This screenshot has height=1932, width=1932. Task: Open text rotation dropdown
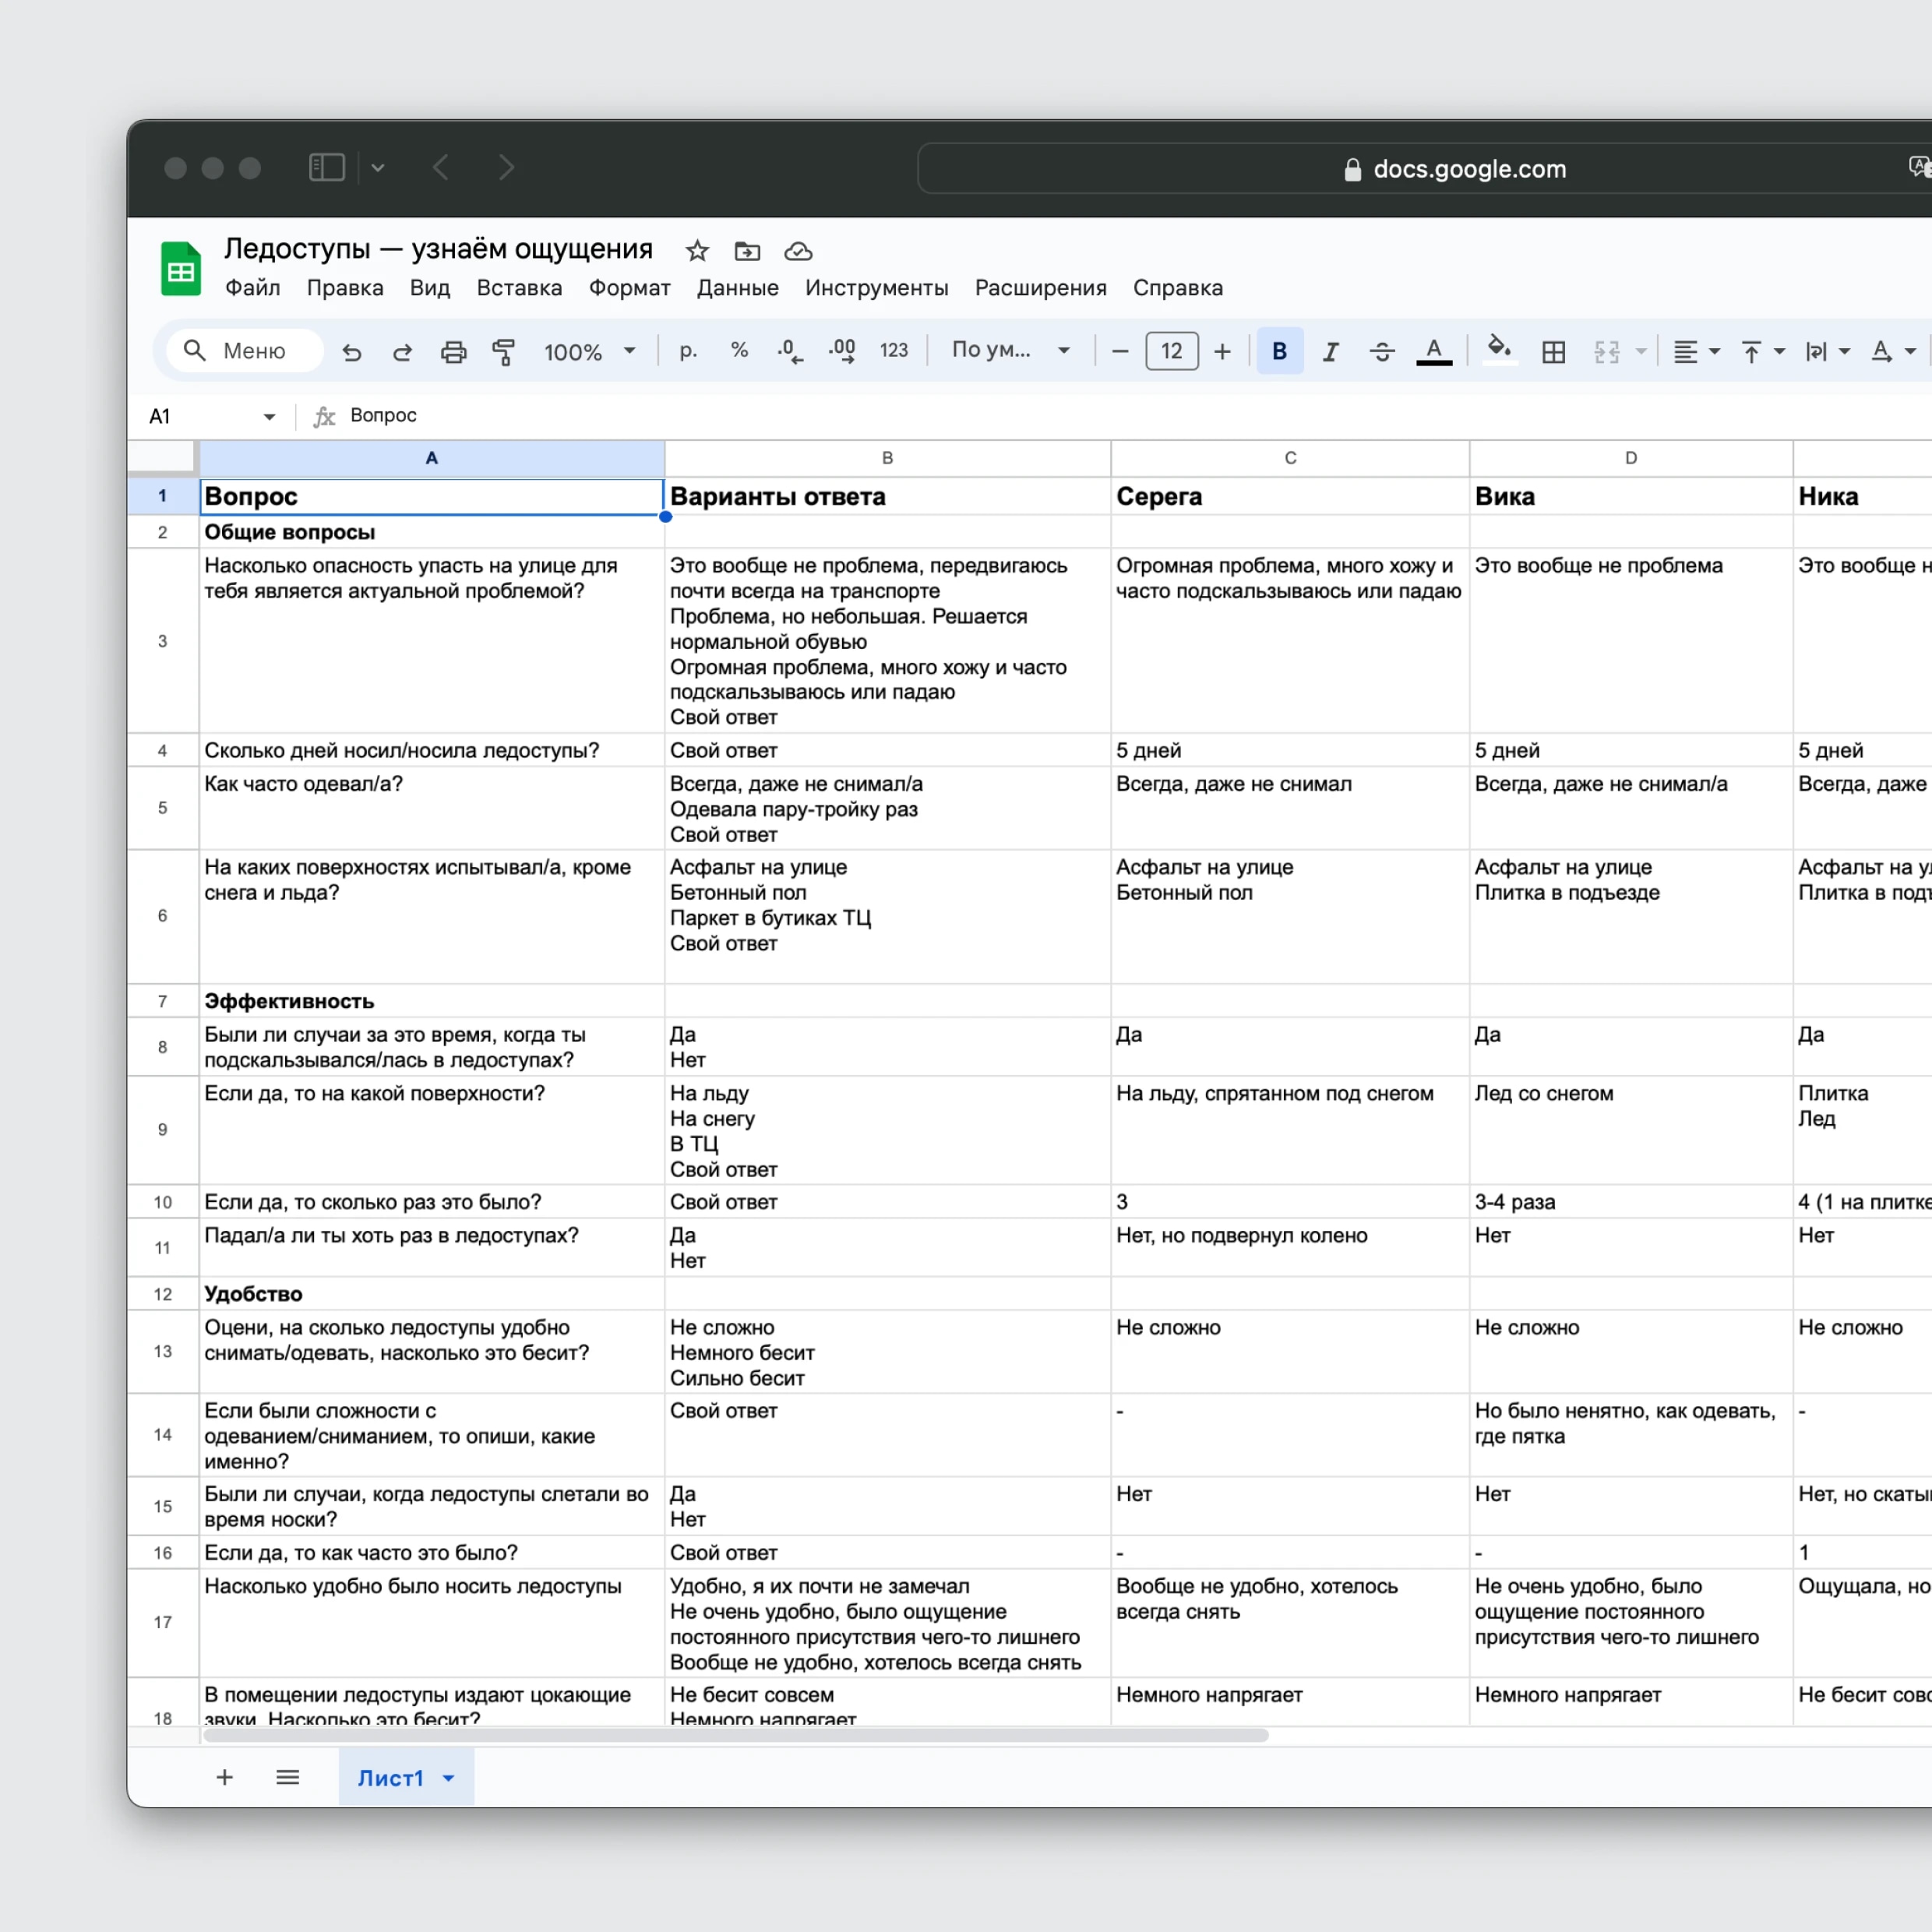coord(1893,352)
